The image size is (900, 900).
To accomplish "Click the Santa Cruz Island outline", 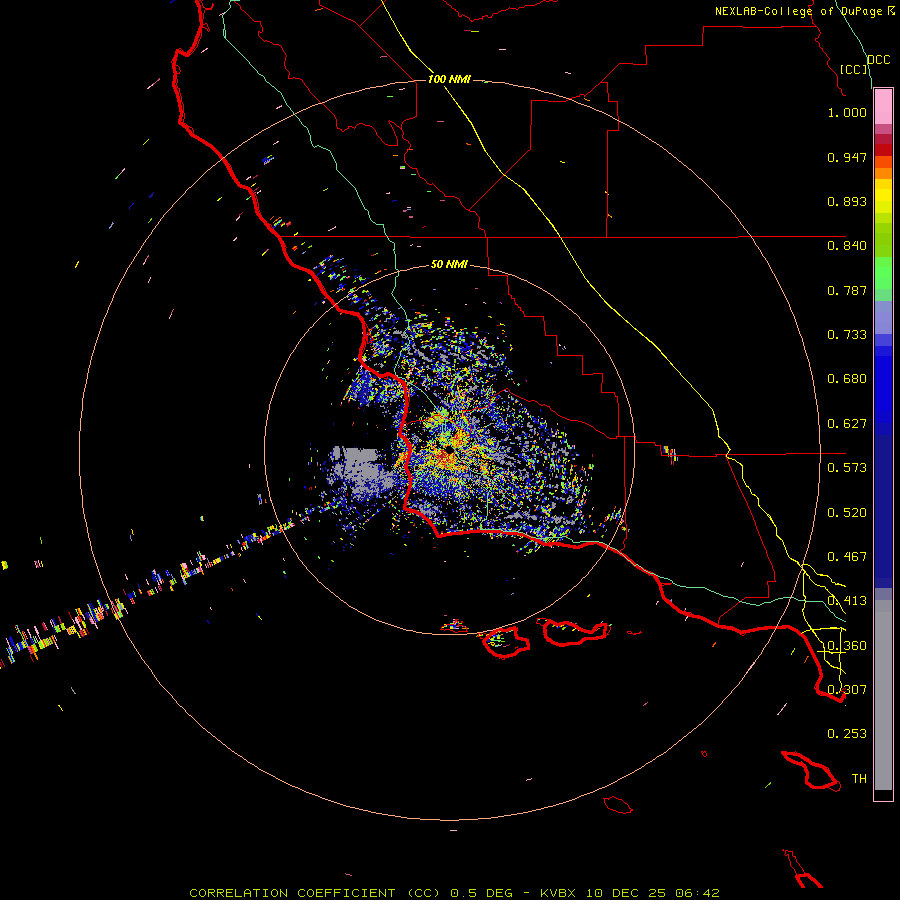I will click(575, 631).
